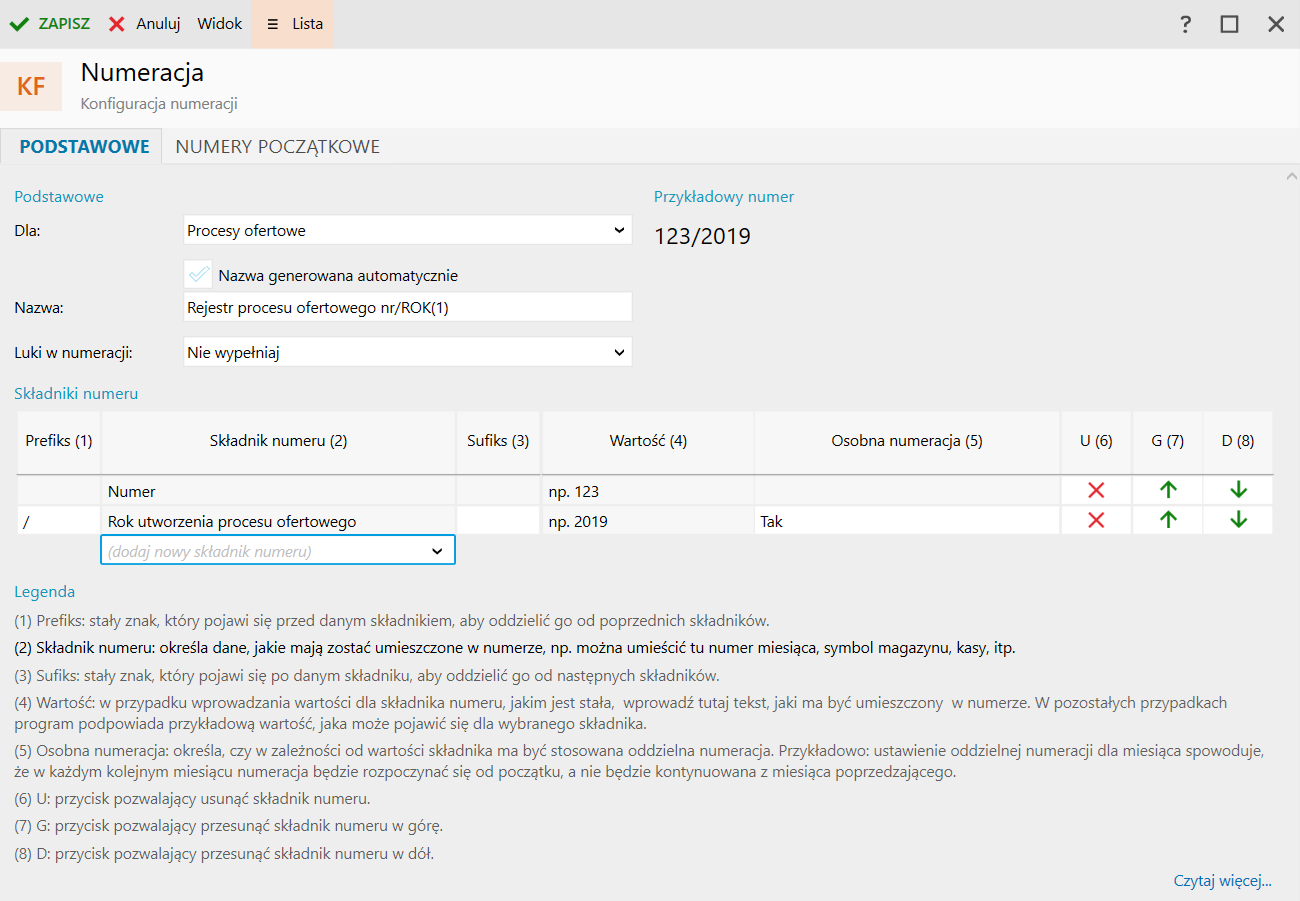Click the slash prefix cell
Image resolution: width=1300 pixels, height=901 pixels.
59,521
